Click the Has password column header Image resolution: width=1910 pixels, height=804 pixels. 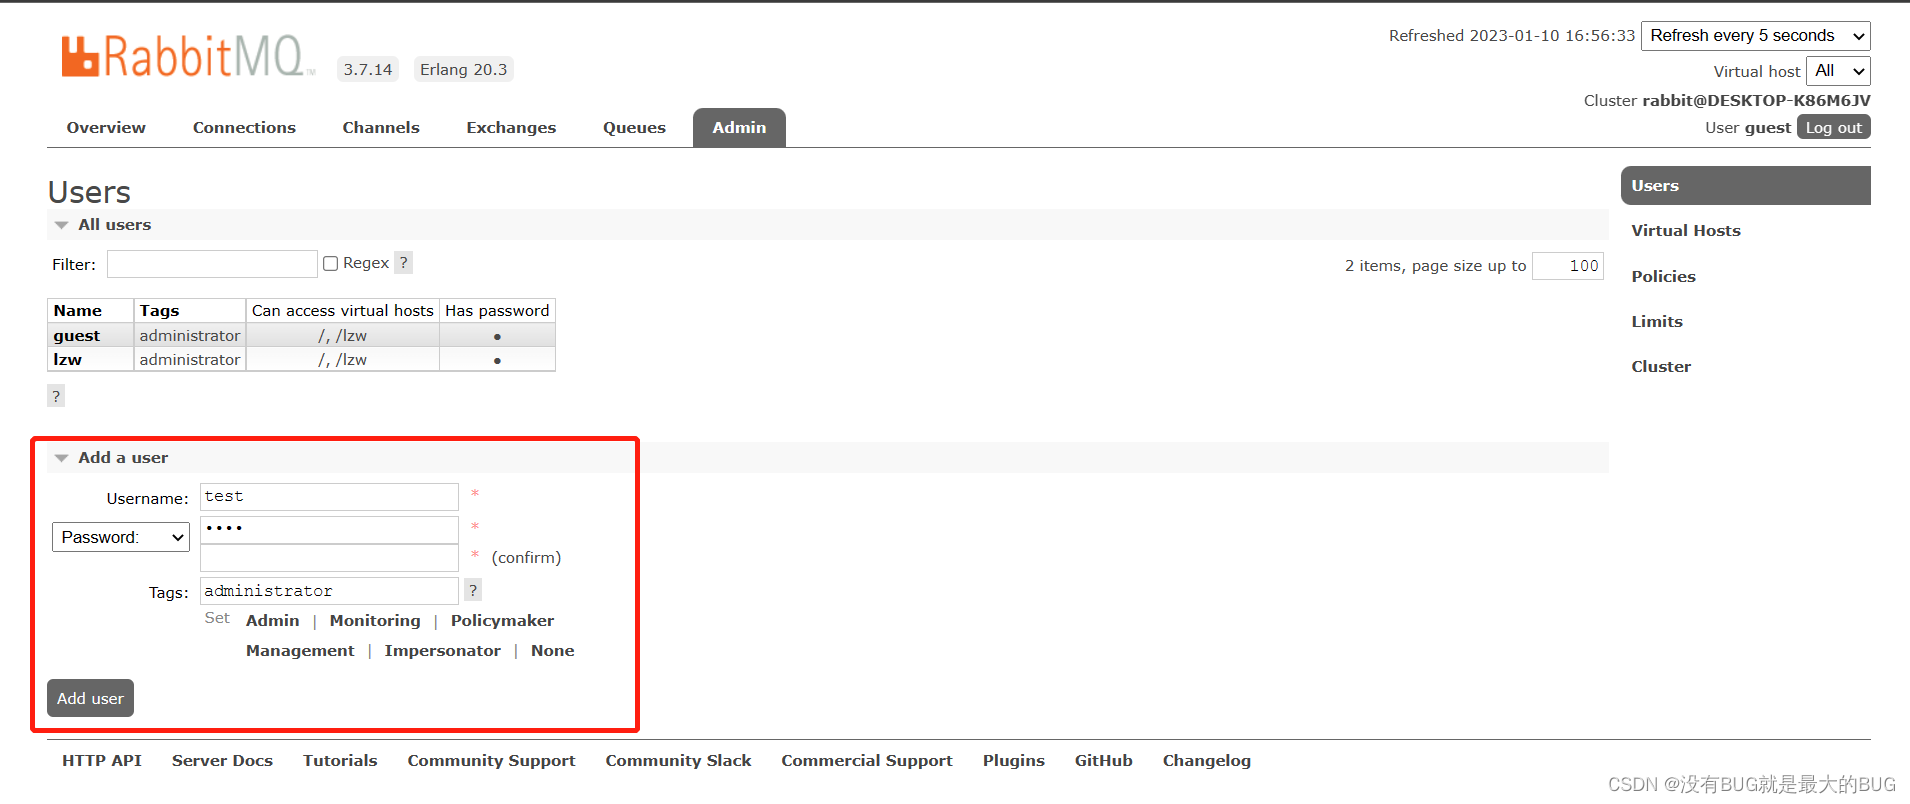497,311
